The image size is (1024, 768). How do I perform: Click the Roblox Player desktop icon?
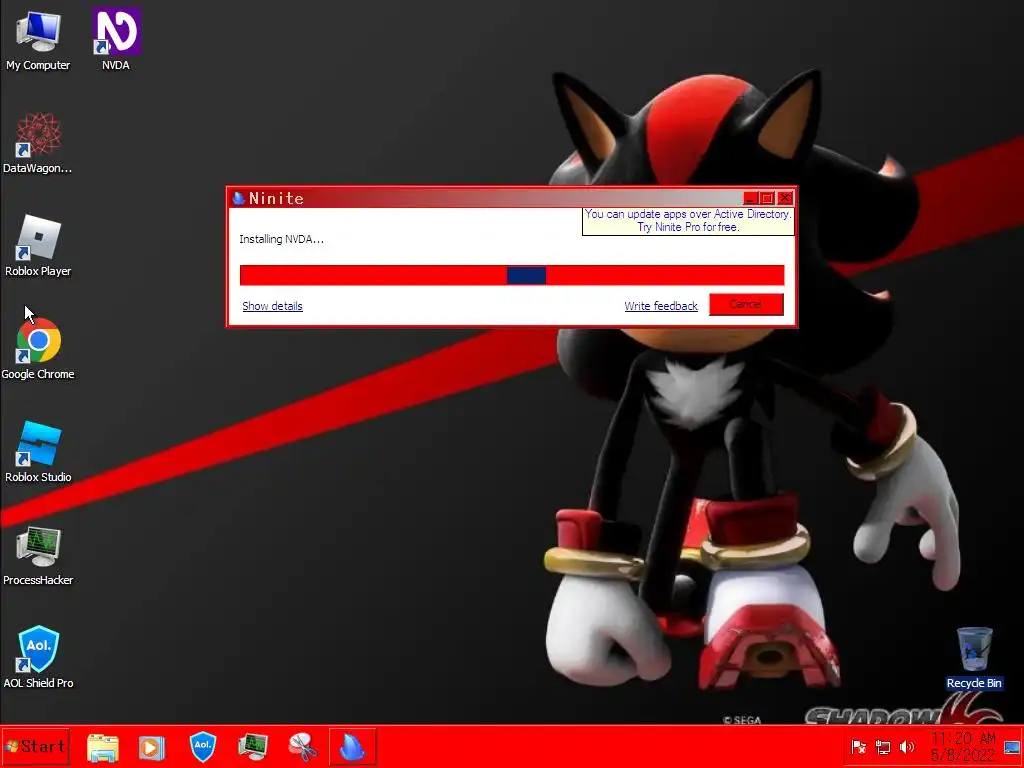tap(38, 246)
